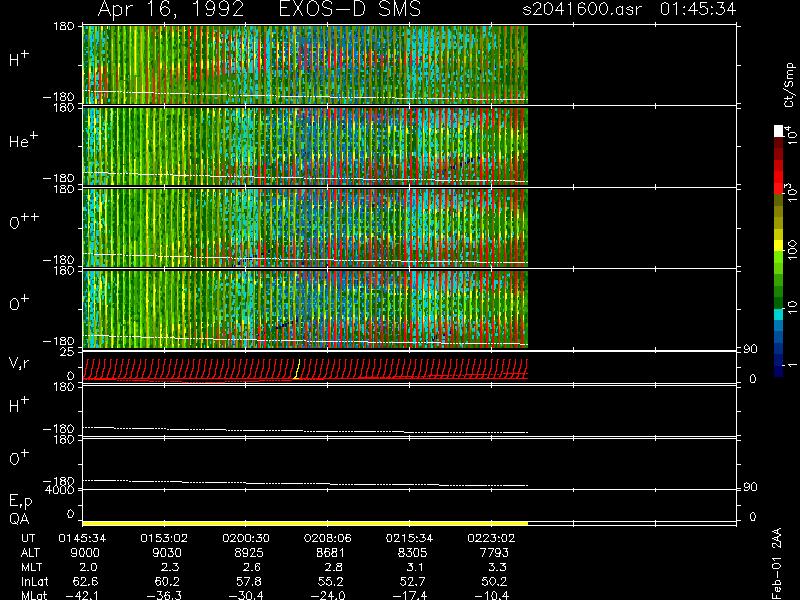This screenshot has width=800, height=600.
Task: Click the MLT value "2.8"
Action: tap(334, 567)
